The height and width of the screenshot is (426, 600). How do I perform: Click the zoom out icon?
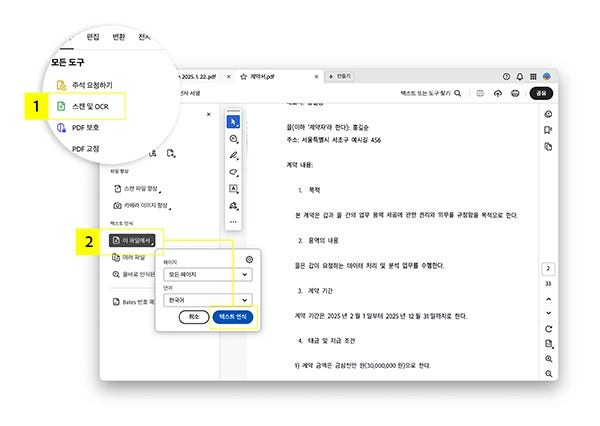(x=548, y=374)
